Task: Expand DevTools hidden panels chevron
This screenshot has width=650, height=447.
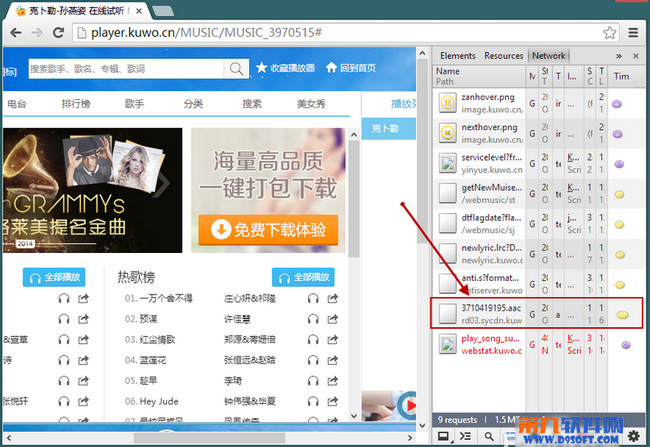Action: pos(619,56)
